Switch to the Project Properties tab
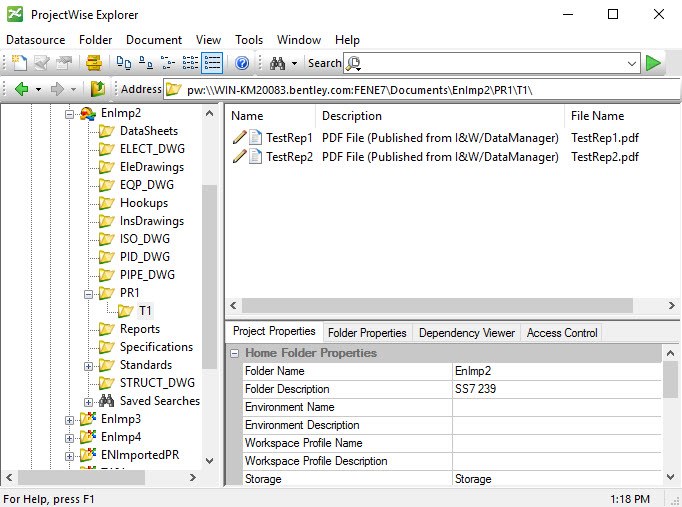 (x=274, y=331)
